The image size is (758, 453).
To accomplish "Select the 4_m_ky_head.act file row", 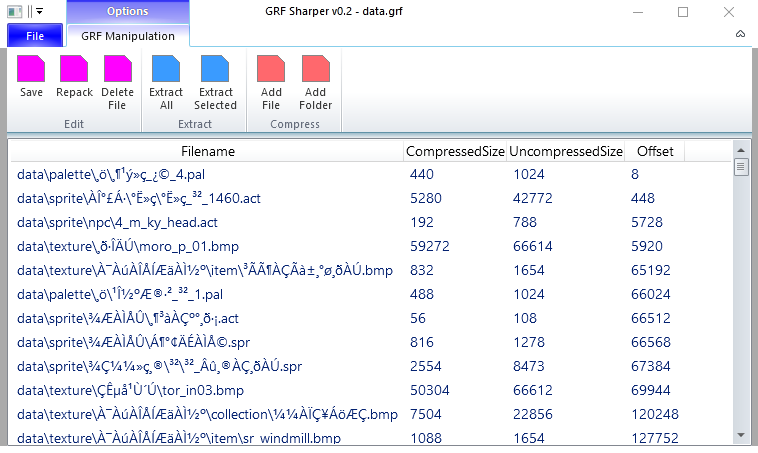I will click(x=370, y=222).
